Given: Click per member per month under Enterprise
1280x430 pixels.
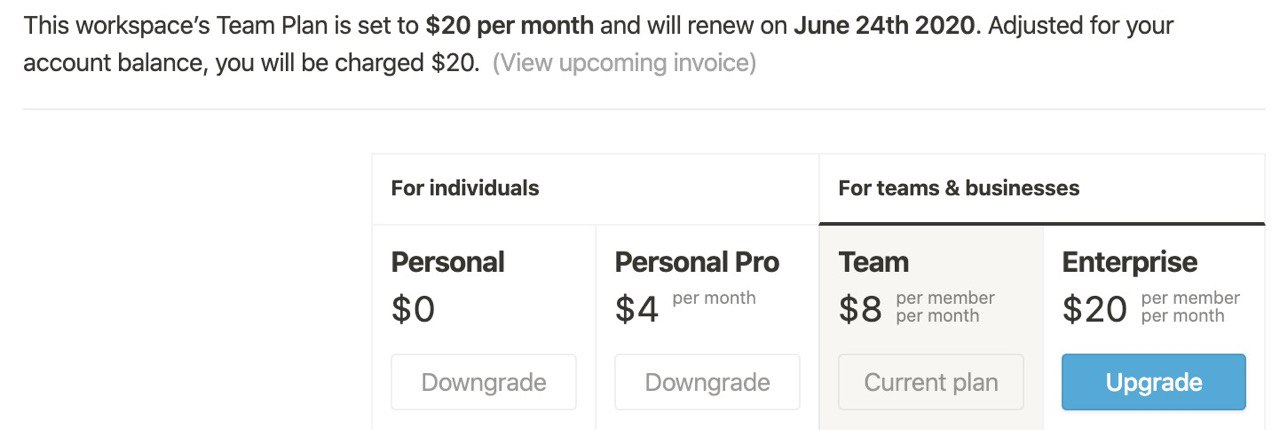Looking at the screenshot, I should (x=1190, y=307).
